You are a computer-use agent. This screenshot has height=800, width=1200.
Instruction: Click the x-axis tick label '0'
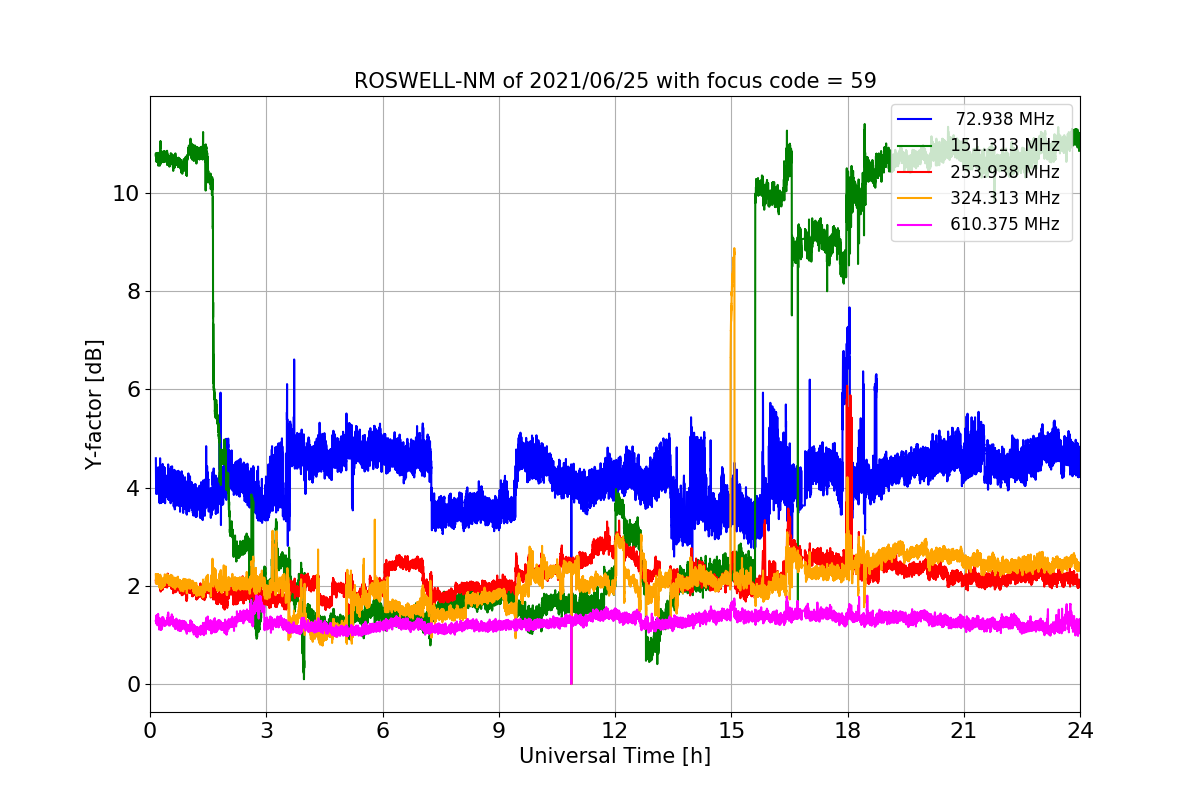(x=150, y=731)
